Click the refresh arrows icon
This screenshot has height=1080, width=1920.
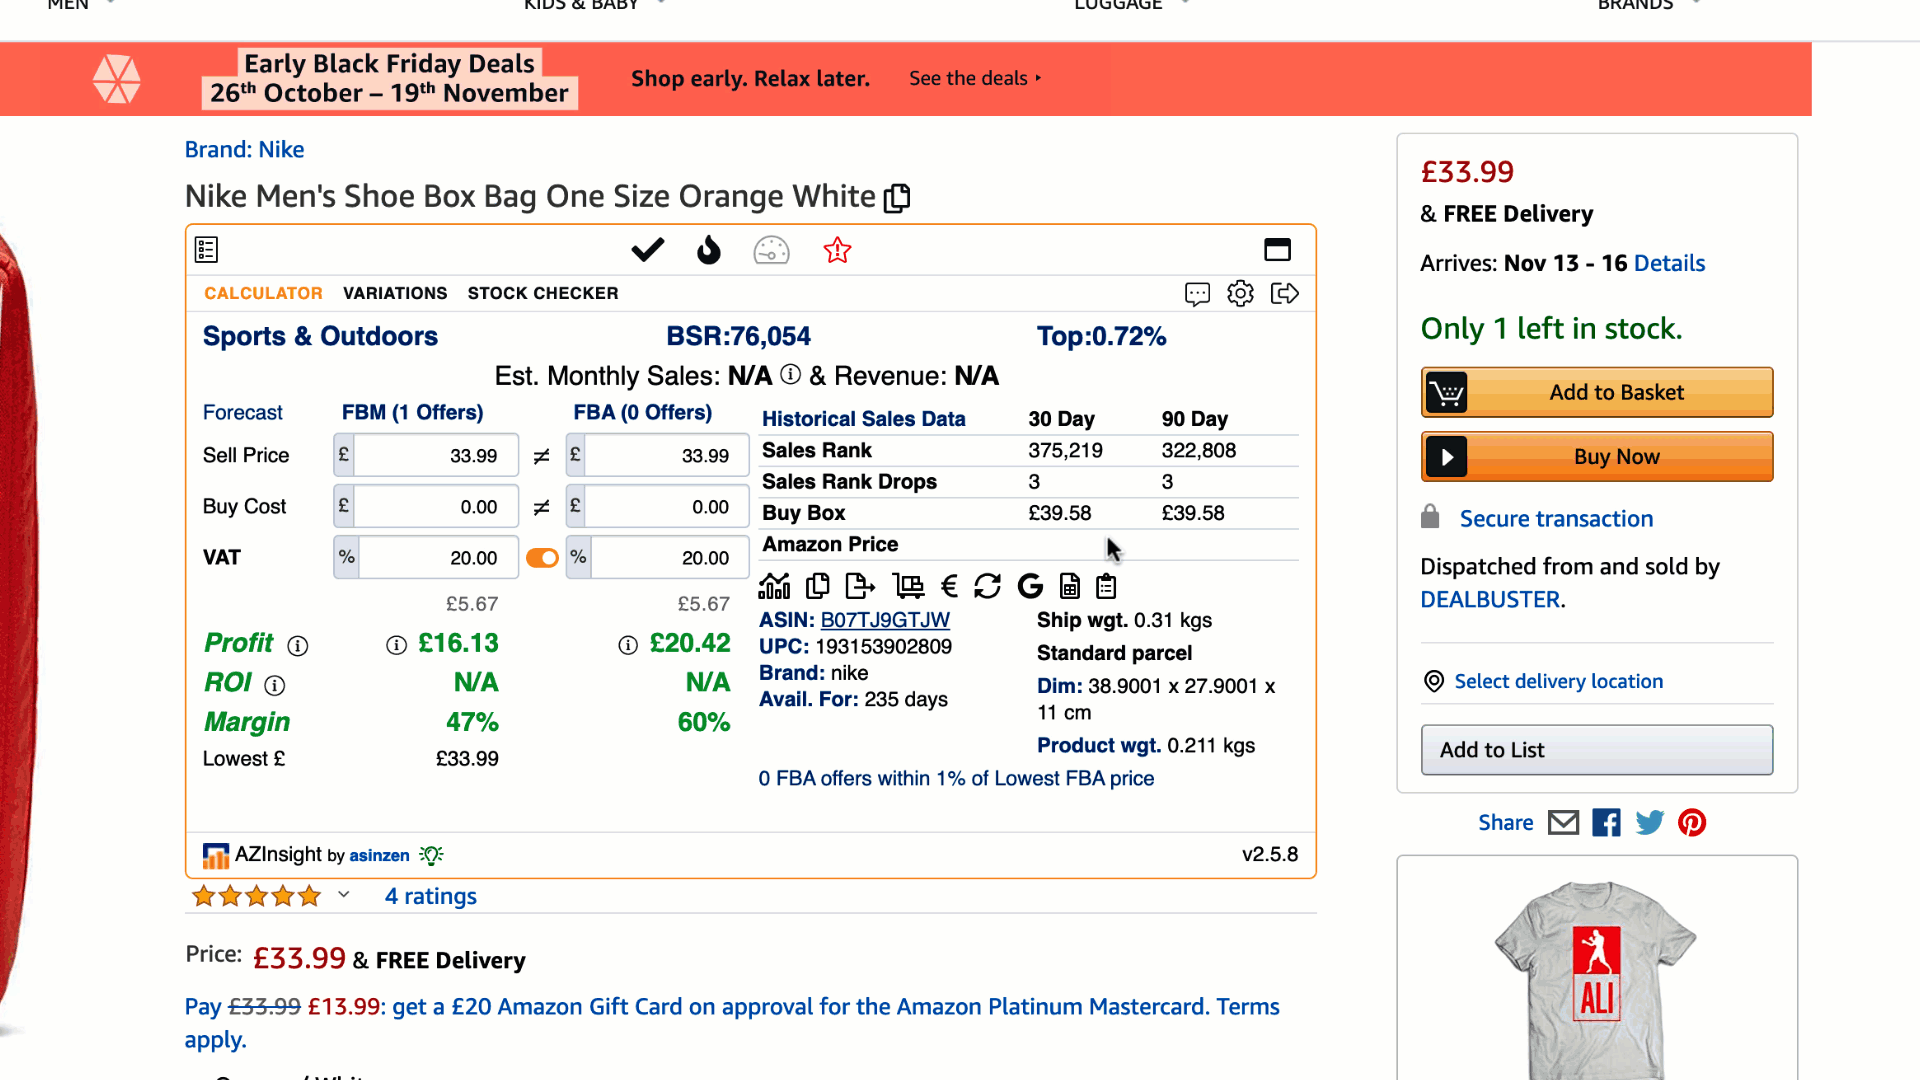tap(987, 586)
